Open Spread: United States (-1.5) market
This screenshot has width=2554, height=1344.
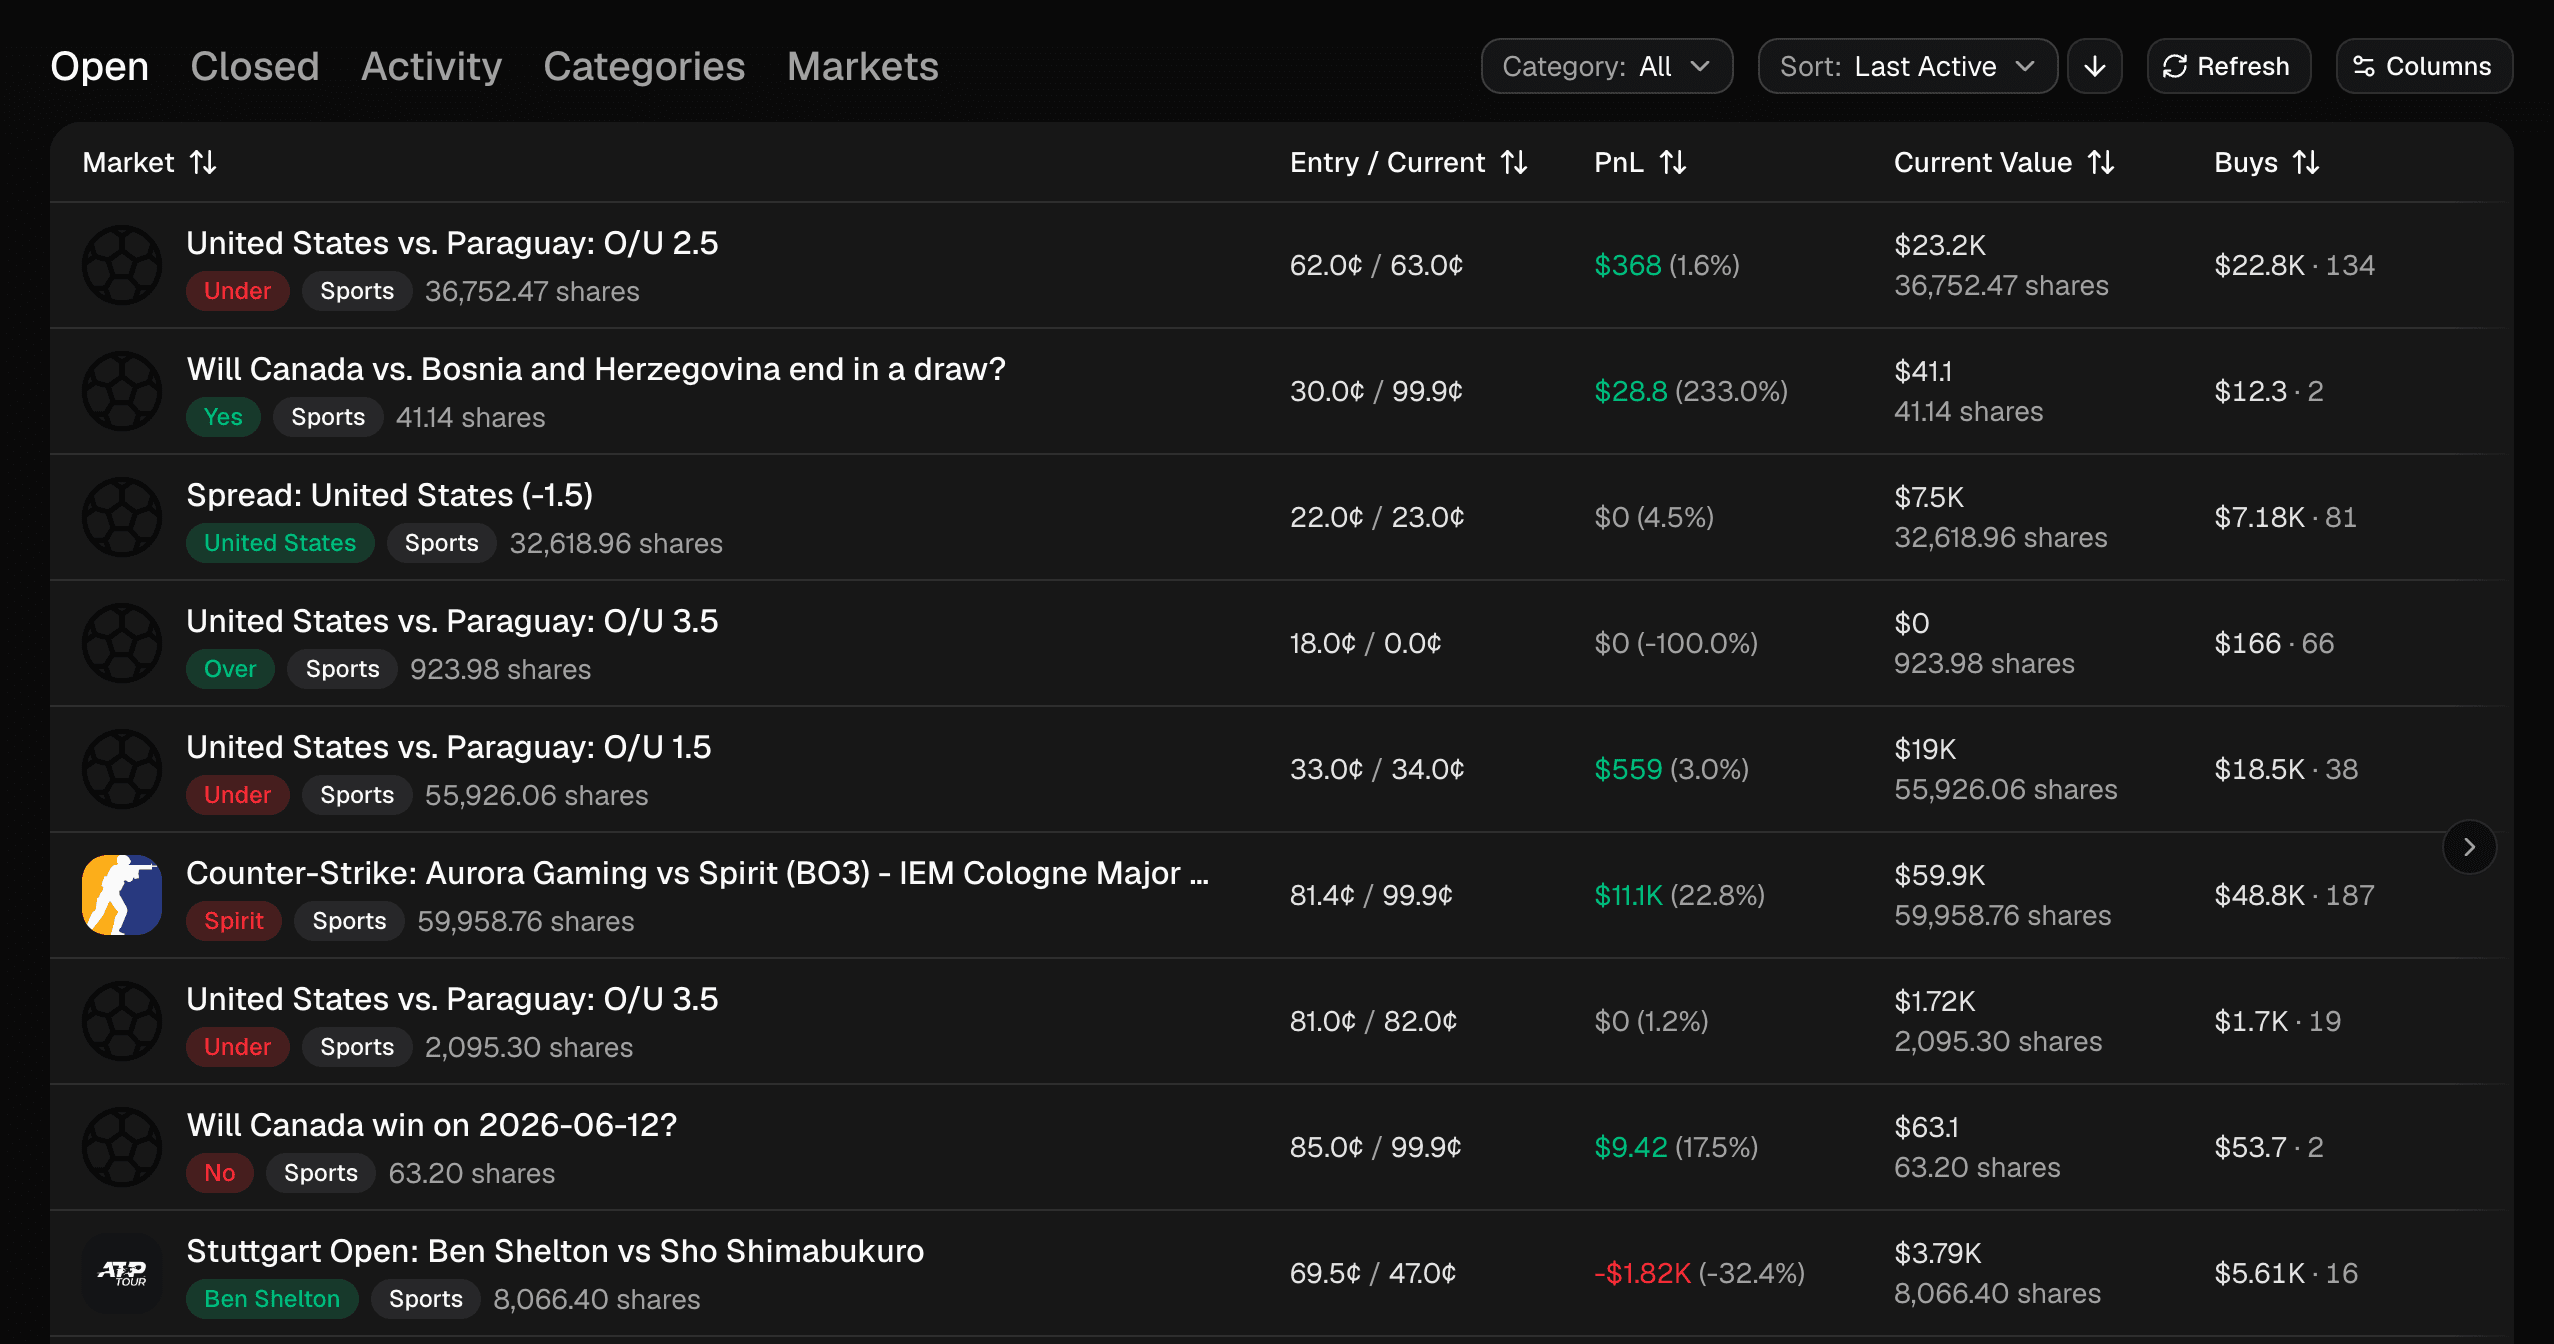(x=390, y=495)
